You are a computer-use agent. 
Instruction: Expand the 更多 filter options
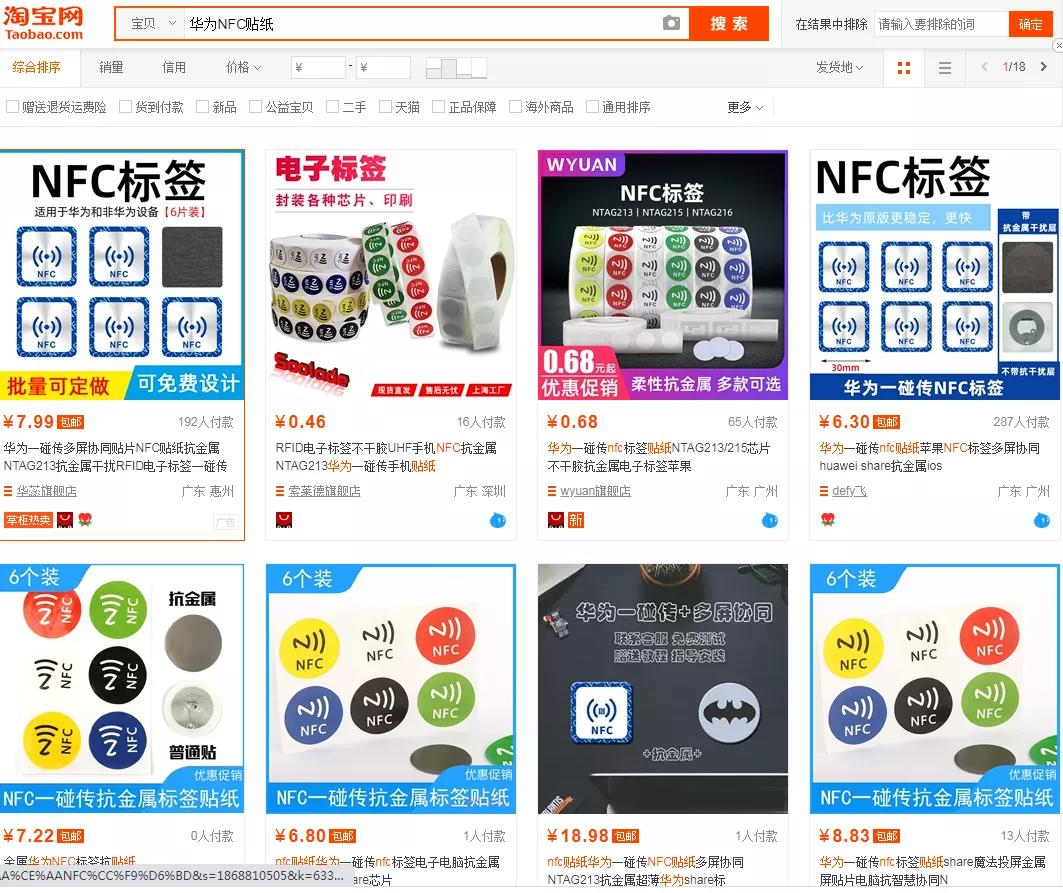click(738, 105)
